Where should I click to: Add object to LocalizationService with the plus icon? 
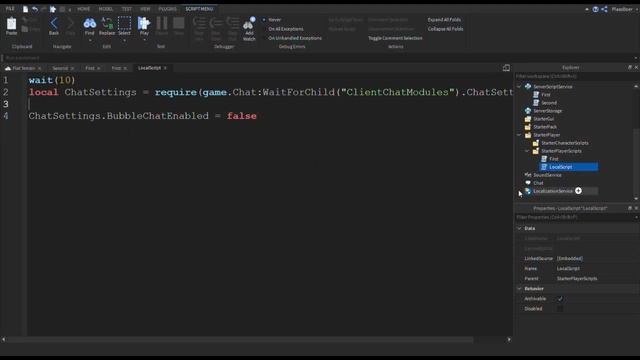(578, 191)
